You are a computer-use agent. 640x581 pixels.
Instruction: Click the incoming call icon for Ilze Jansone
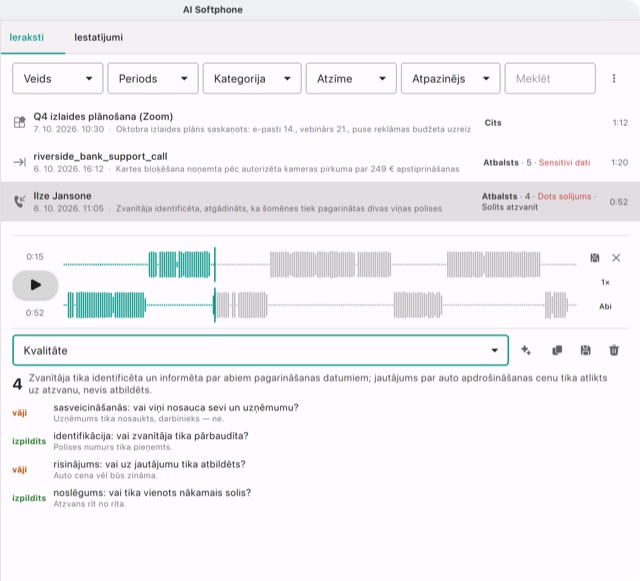(x=20, y=201)
